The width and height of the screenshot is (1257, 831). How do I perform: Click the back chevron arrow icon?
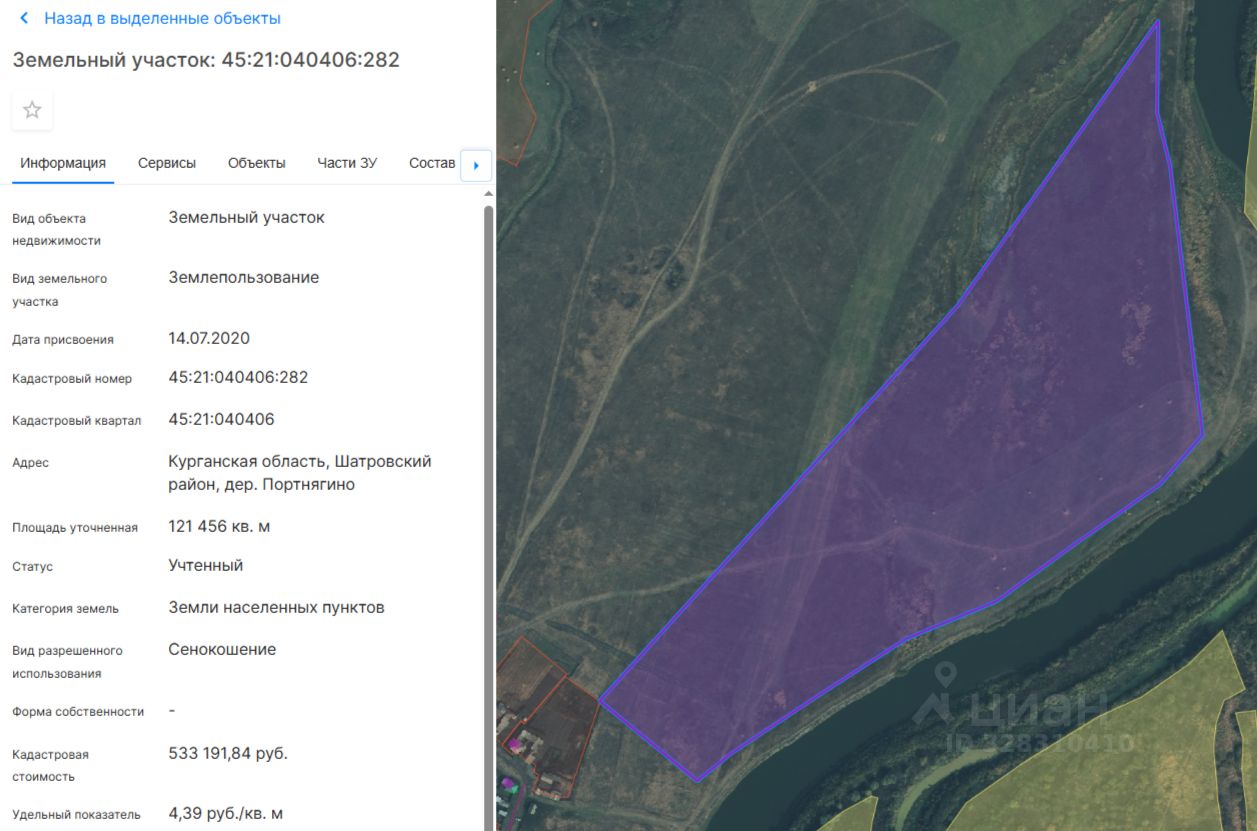(x=24, y=18)
